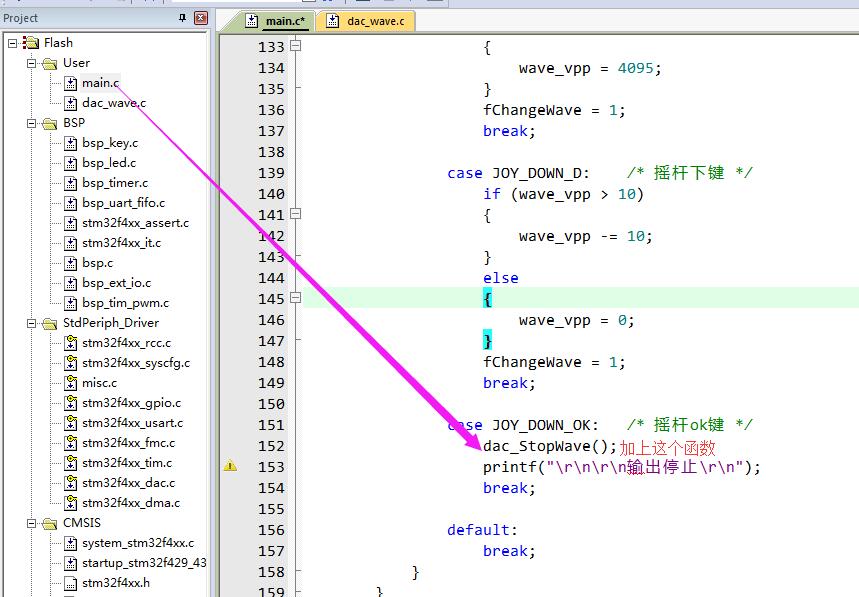
Task: Select the StdPeriph_Driver folder icon
Action: (50, 323)
